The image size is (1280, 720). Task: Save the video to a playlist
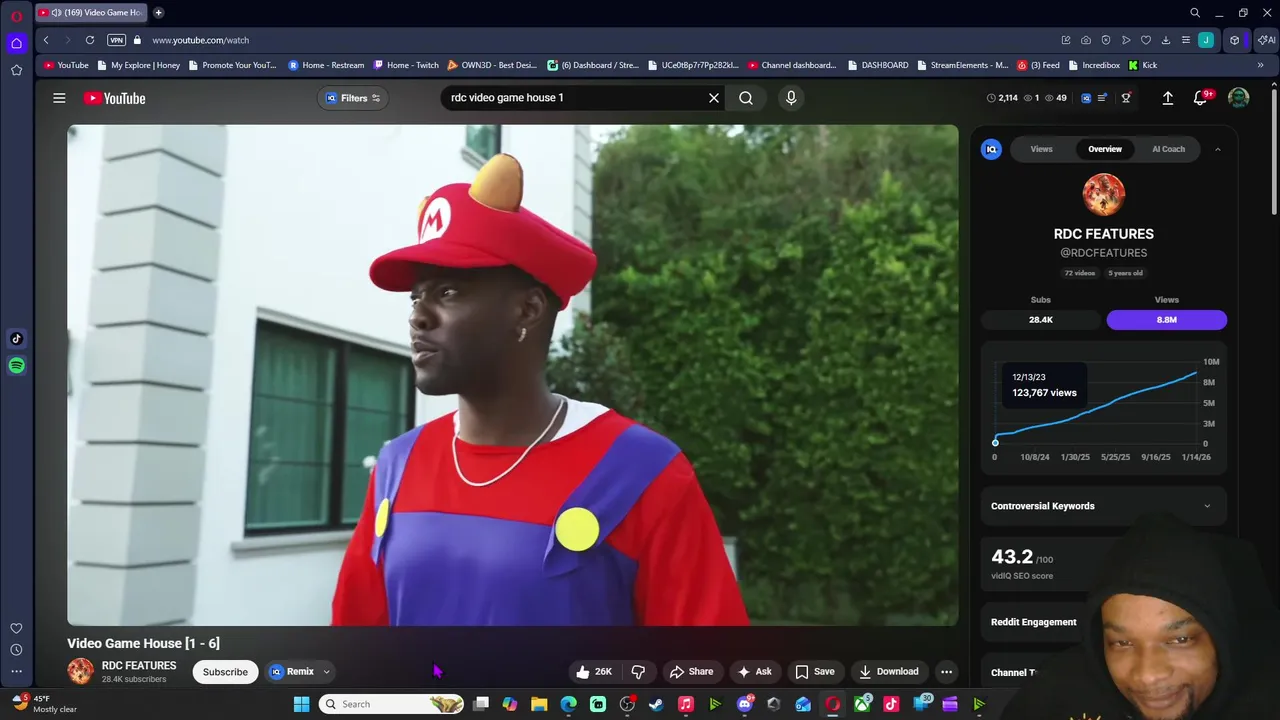814,672
